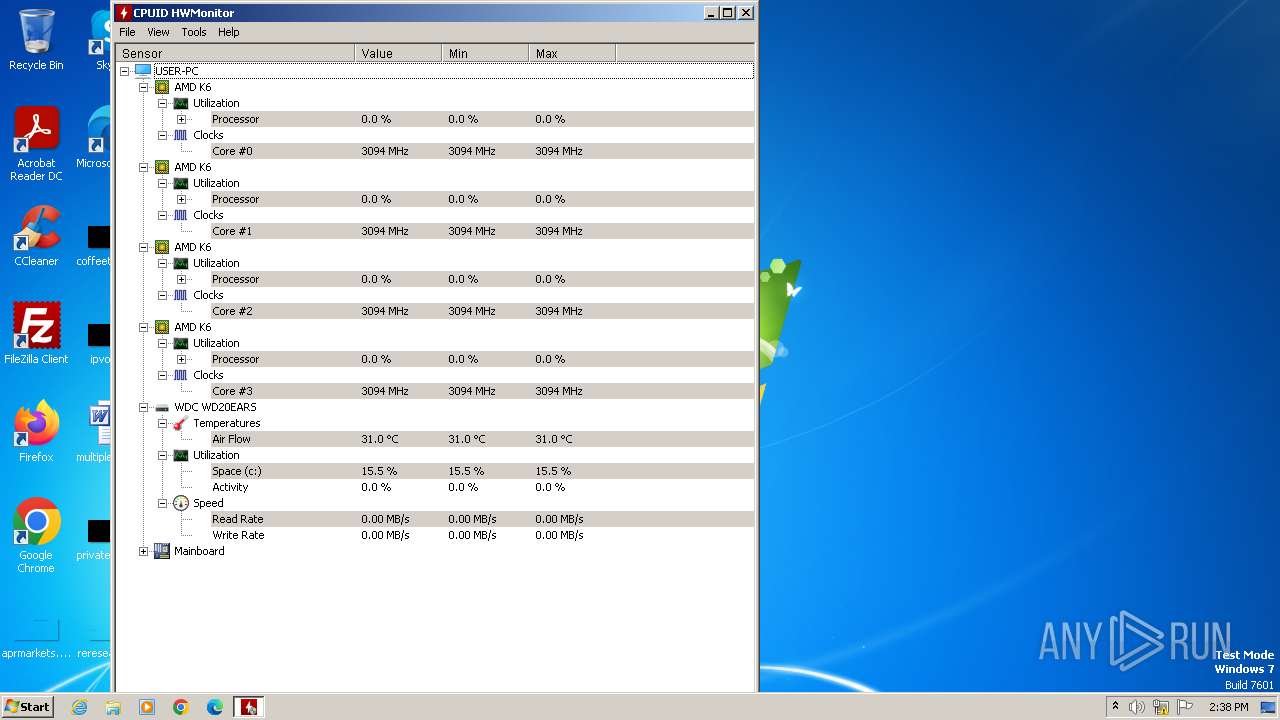1280x720 pixels.
Task: Click the Mainboard chip icon
Action: tap(162, 551)
